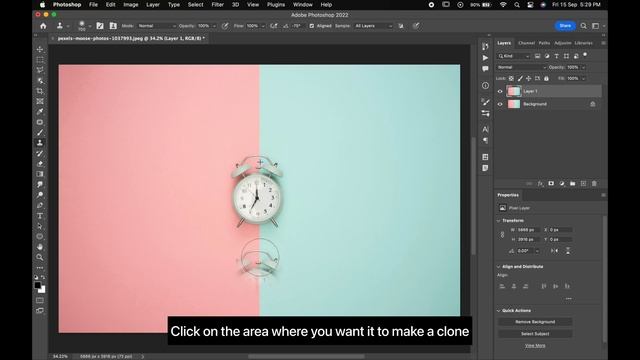This screenshot has width=640, height=360.
Task: Collapse the Transform section
Action: click(x=498, y=220)
